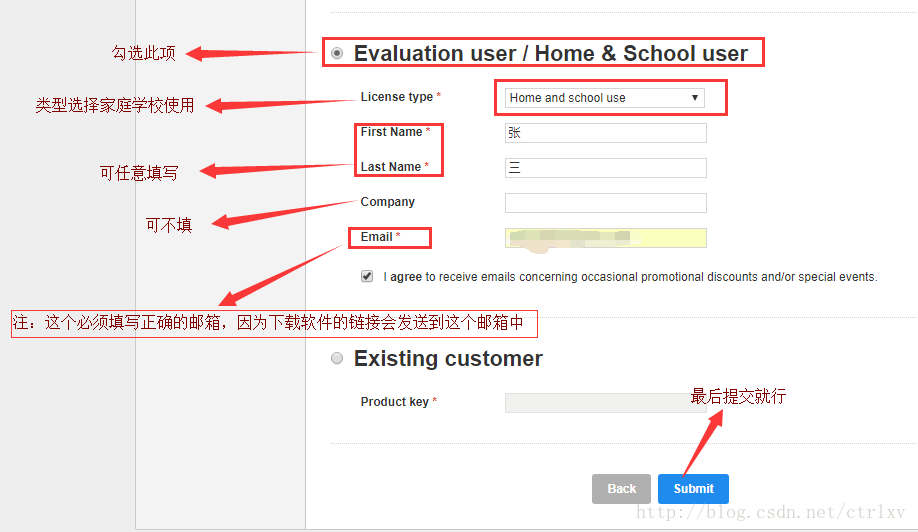Open the License type dropdown
Image resolution: width=918 pixels, height=532 pixels.
coord(604,98)
